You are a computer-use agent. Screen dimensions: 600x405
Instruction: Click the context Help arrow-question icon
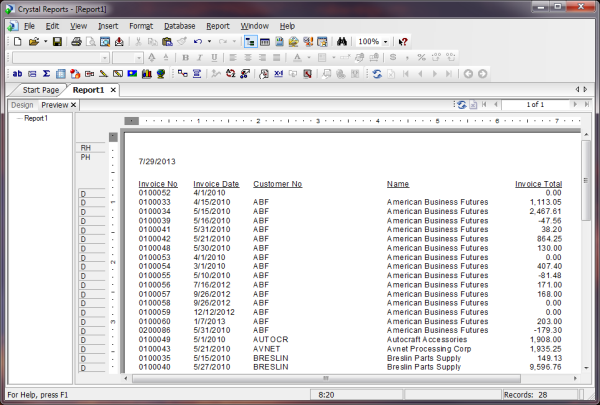pos(403,42)
